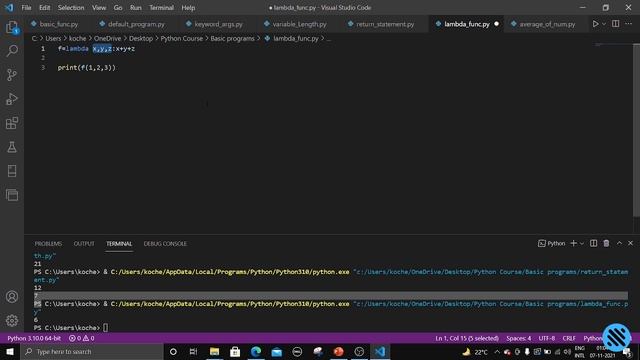Viewport: 640px width, 360px height.
Task: Click the terminal prompt input
Action: click(106, 328)
